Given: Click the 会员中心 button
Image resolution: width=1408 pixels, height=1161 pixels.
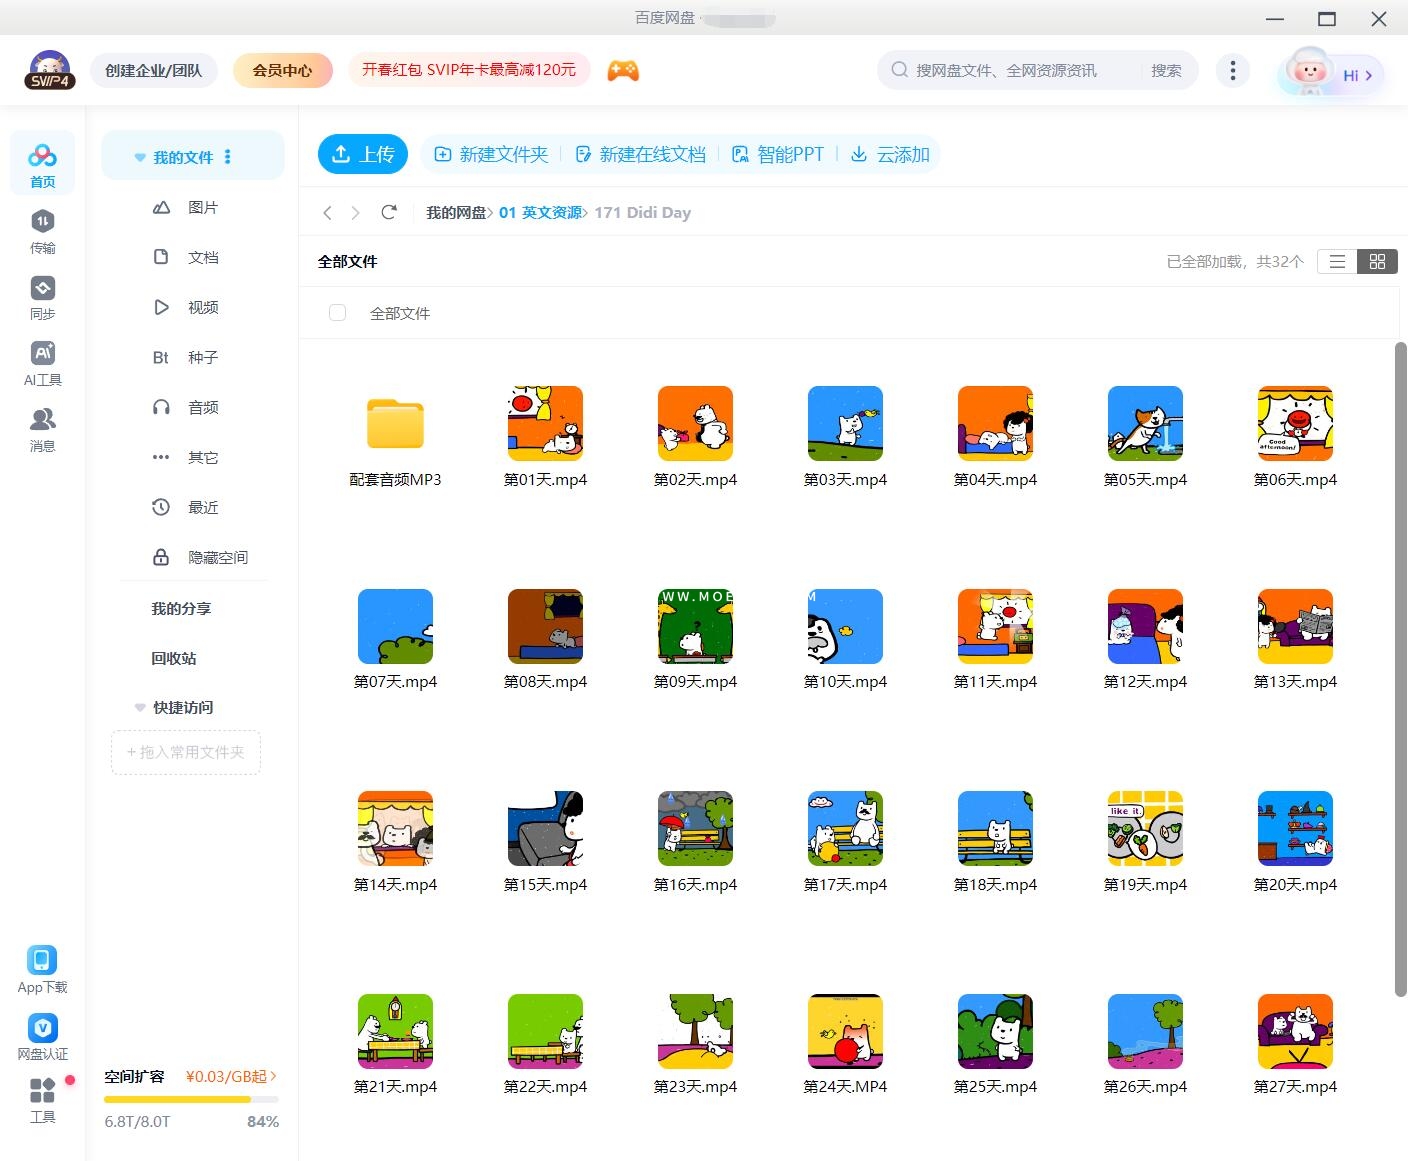Looking at the screenshot, I should pos(282,70).
